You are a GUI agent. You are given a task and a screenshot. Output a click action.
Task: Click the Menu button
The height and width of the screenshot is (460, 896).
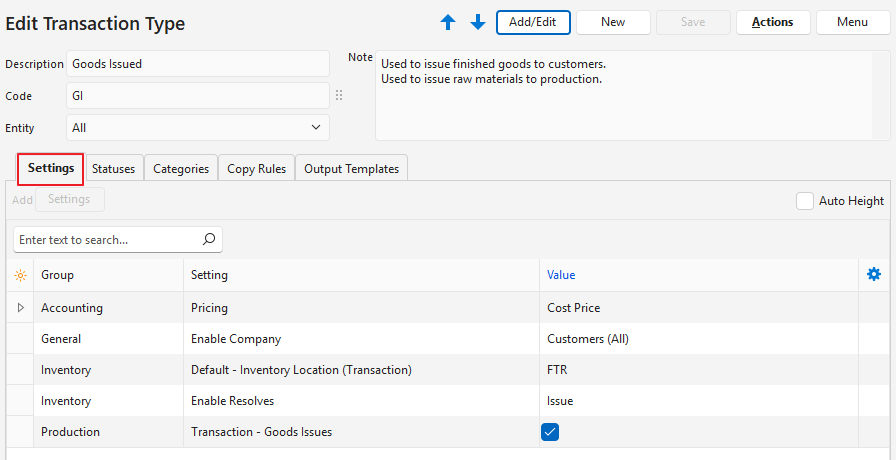[852, 22]
